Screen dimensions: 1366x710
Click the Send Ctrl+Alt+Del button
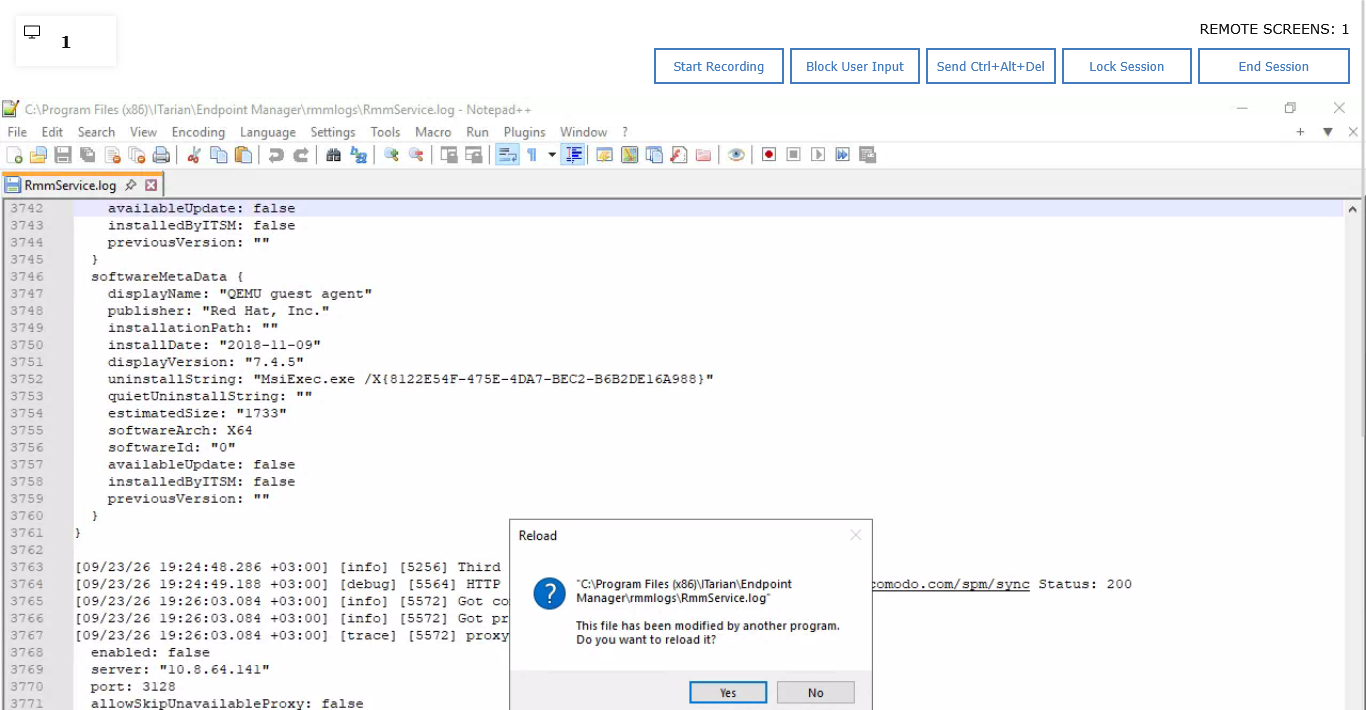coord(991,66)
